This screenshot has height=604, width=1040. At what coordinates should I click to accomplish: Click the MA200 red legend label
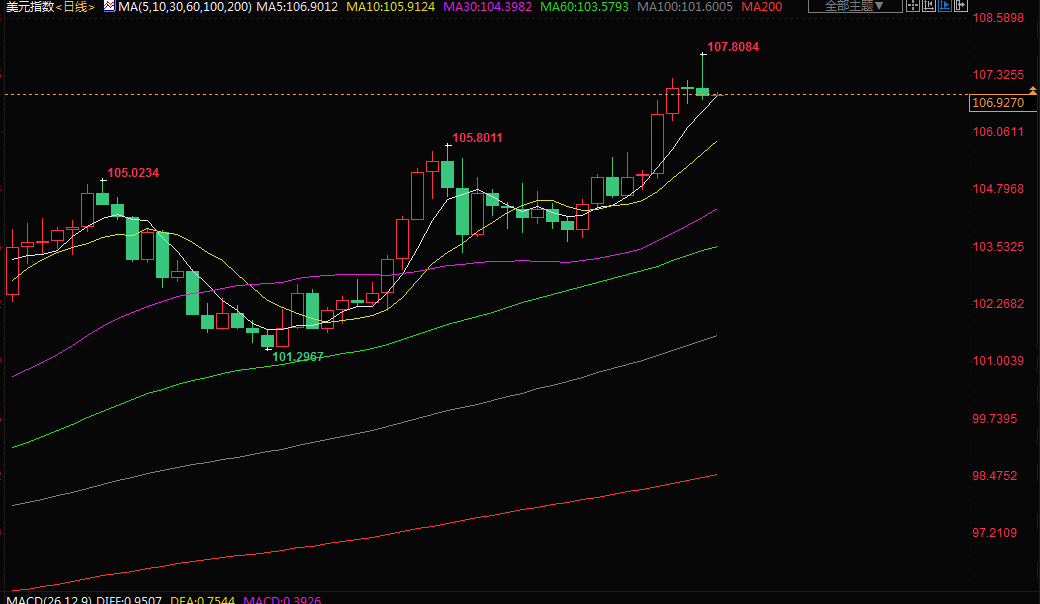762,7
